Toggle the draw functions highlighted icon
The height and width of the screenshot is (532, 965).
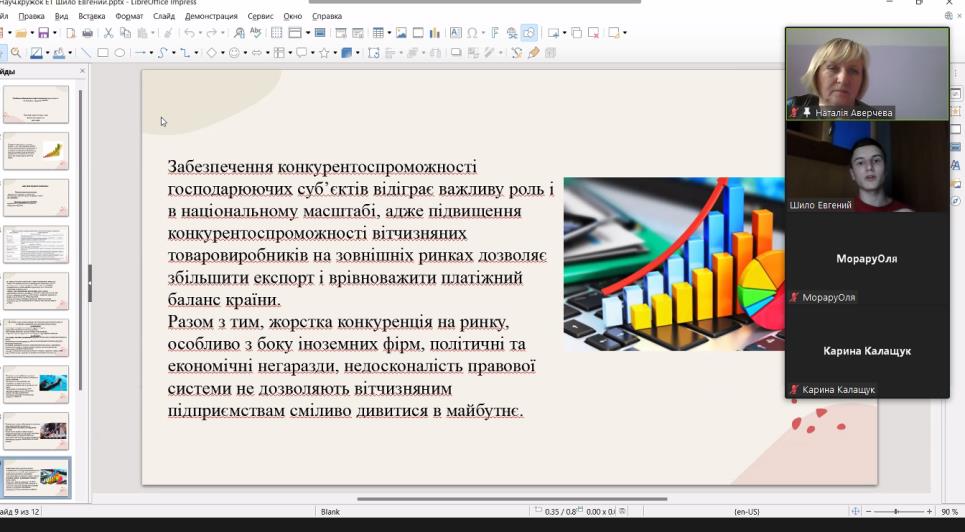coord(529,33)
